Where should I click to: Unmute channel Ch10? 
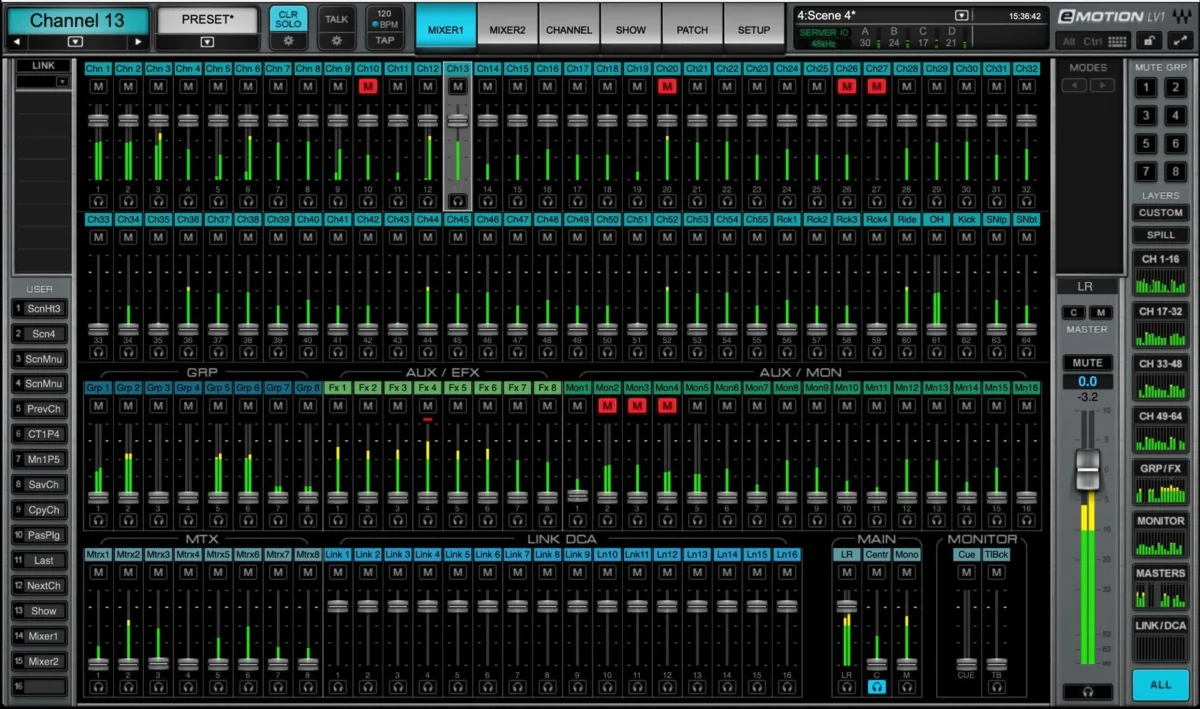pos(367,87)
